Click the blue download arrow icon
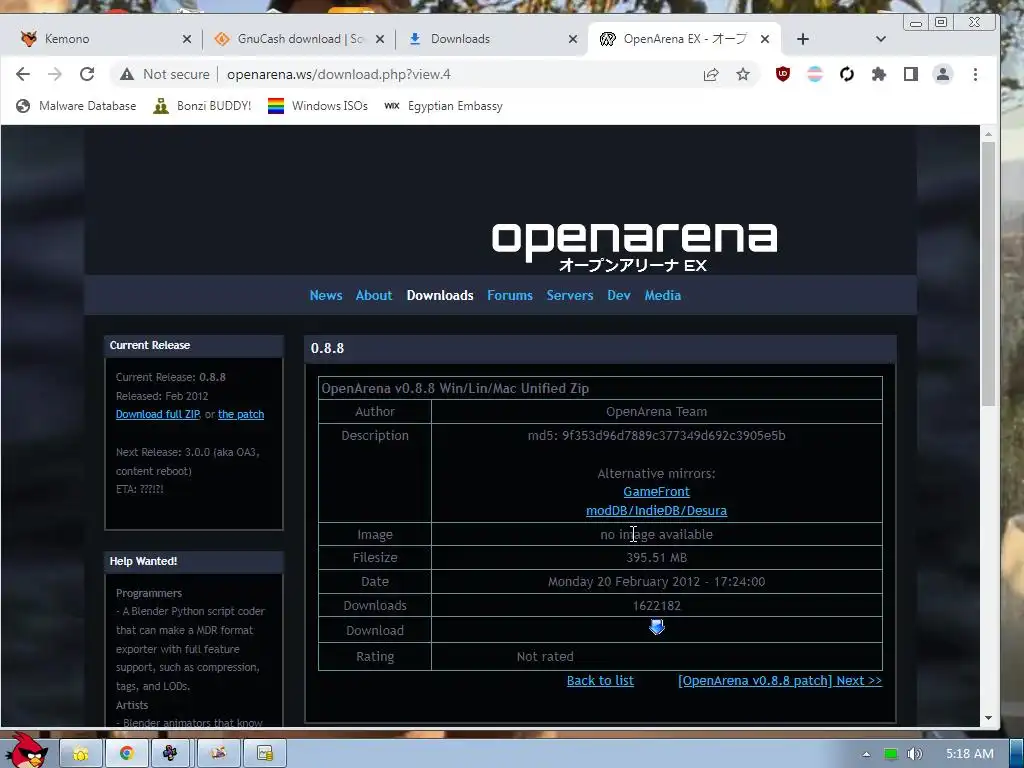The width and height of the screenshot is (1024, 768). click(657, 628)
